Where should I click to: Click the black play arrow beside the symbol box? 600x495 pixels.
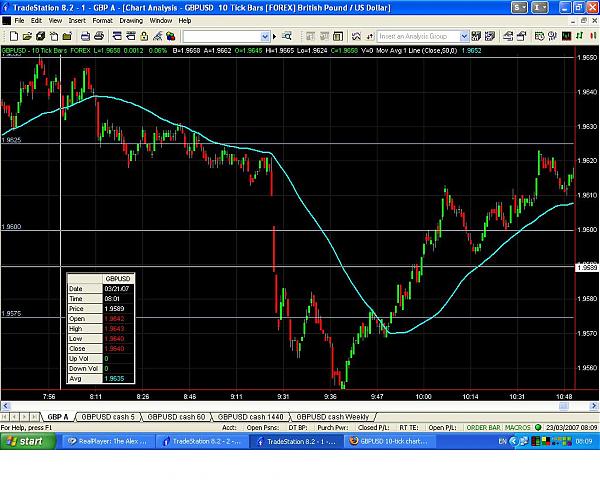[x=274, y=37]
